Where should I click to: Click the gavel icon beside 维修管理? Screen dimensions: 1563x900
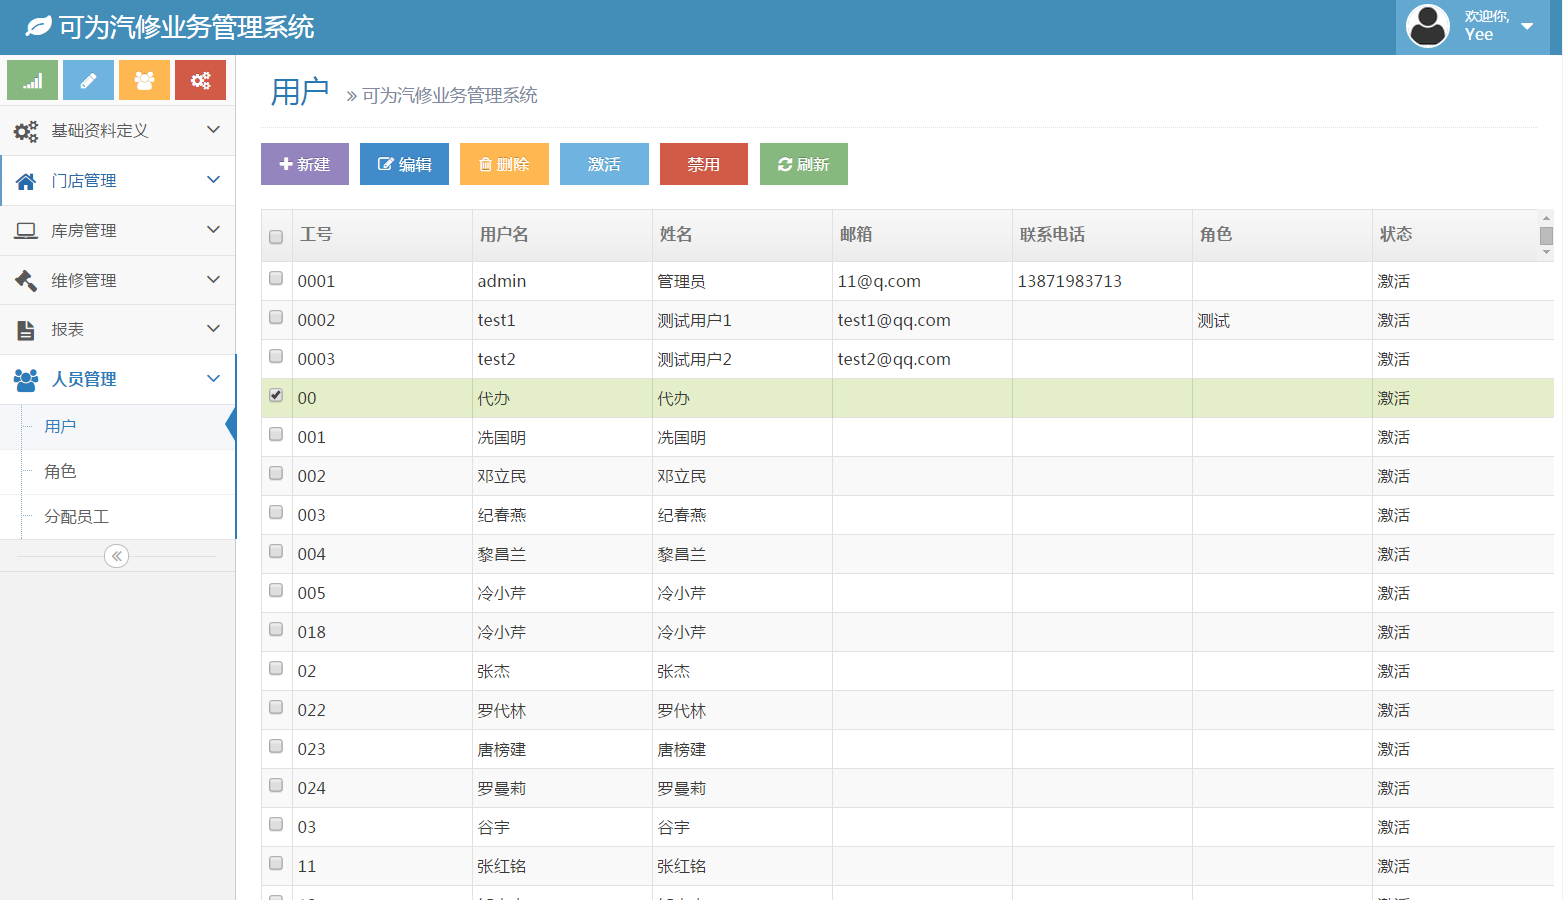[26, 280]
